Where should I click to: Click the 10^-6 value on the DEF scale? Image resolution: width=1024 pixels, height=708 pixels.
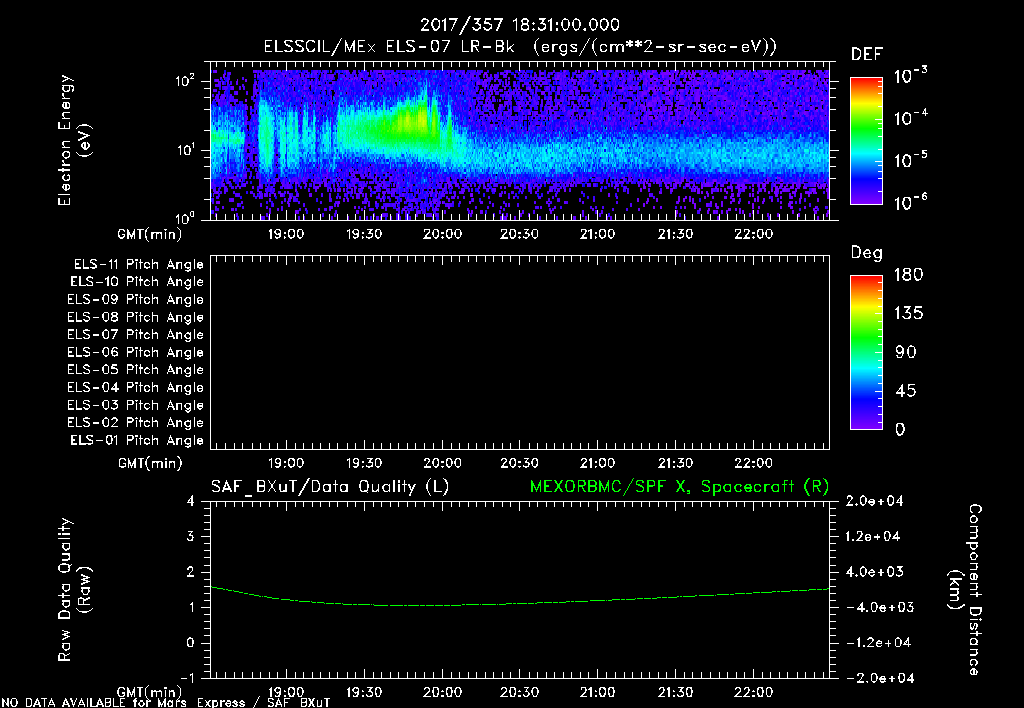coord(911,202)
